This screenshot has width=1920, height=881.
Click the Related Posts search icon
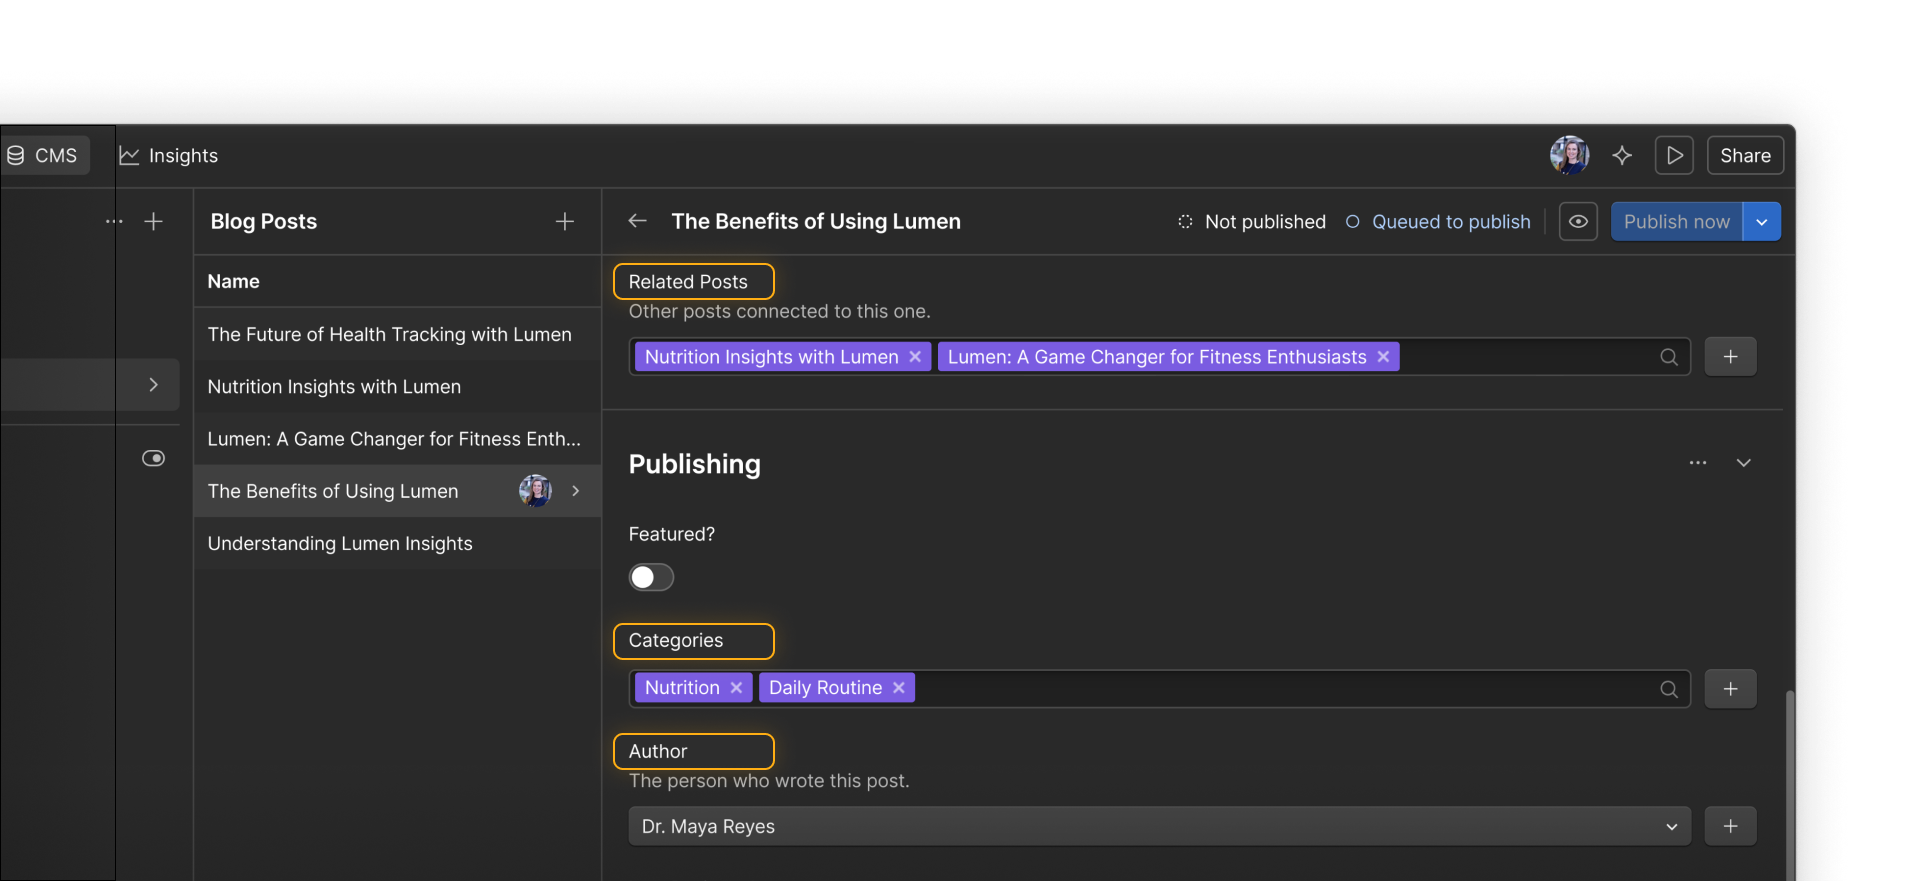(x=1669, y=357)
